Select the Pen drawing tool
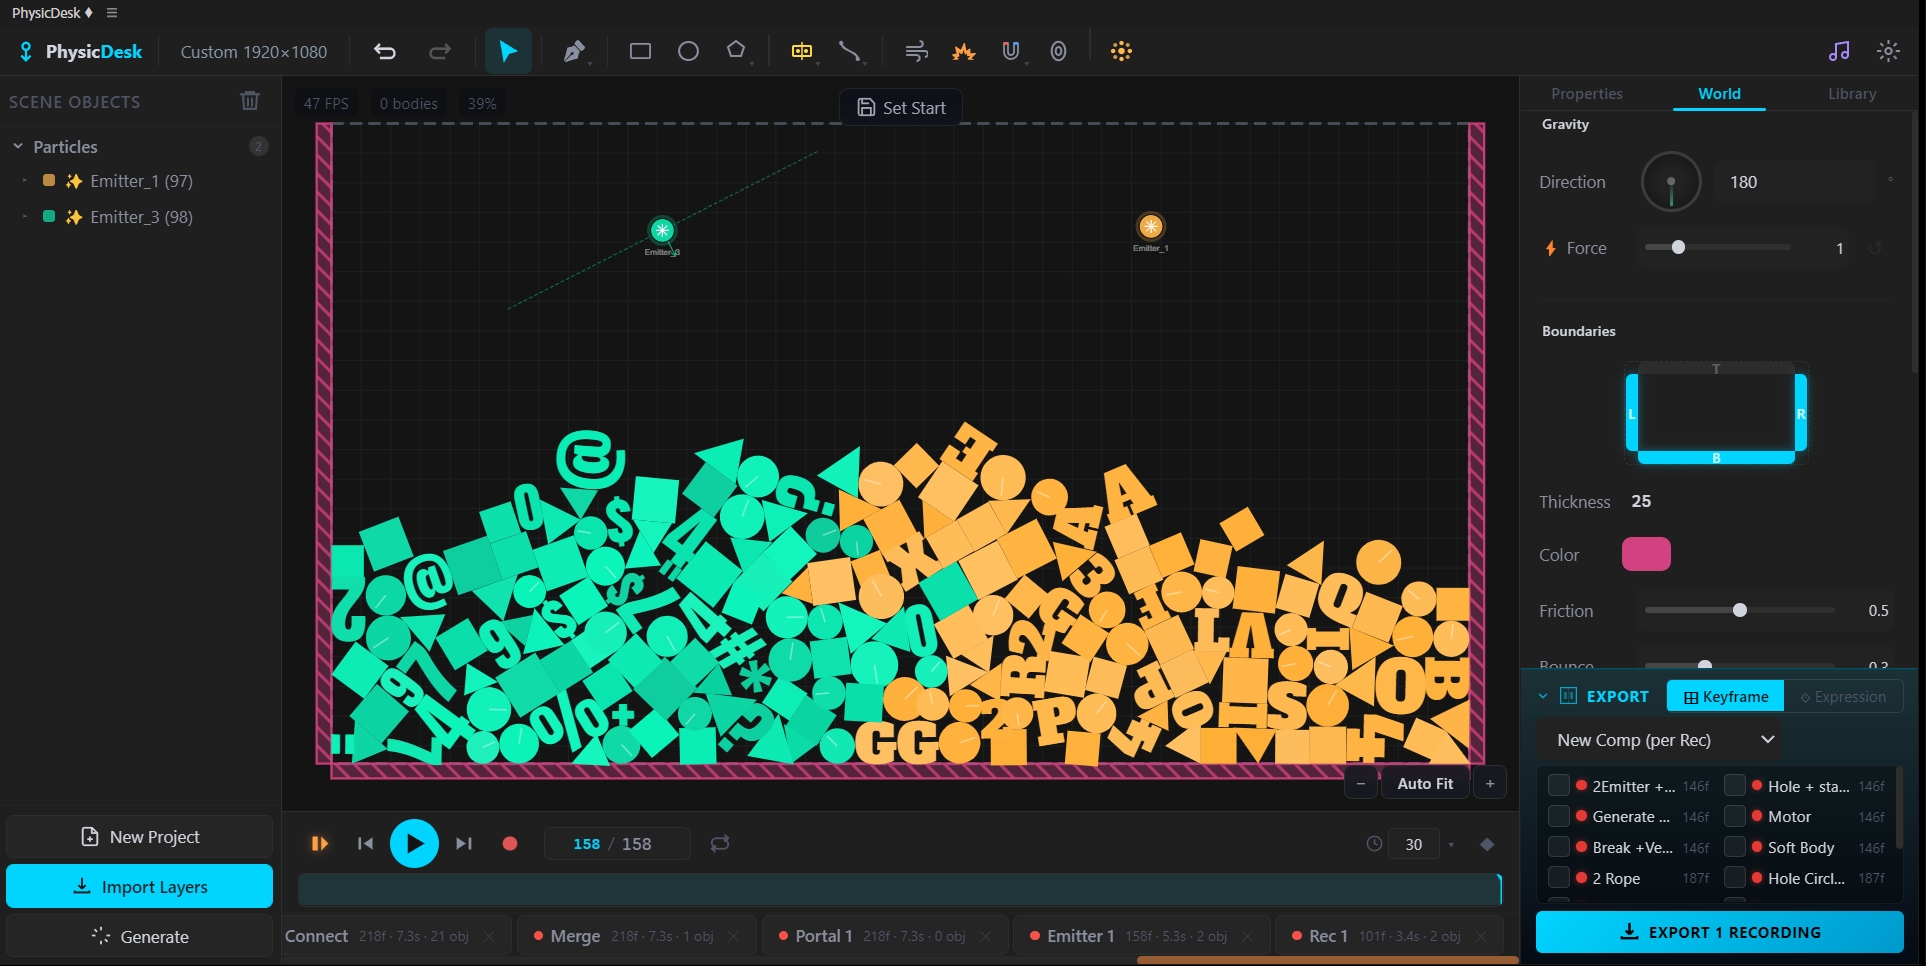This screenshot has width=1926, height=966. coord(574,51)
